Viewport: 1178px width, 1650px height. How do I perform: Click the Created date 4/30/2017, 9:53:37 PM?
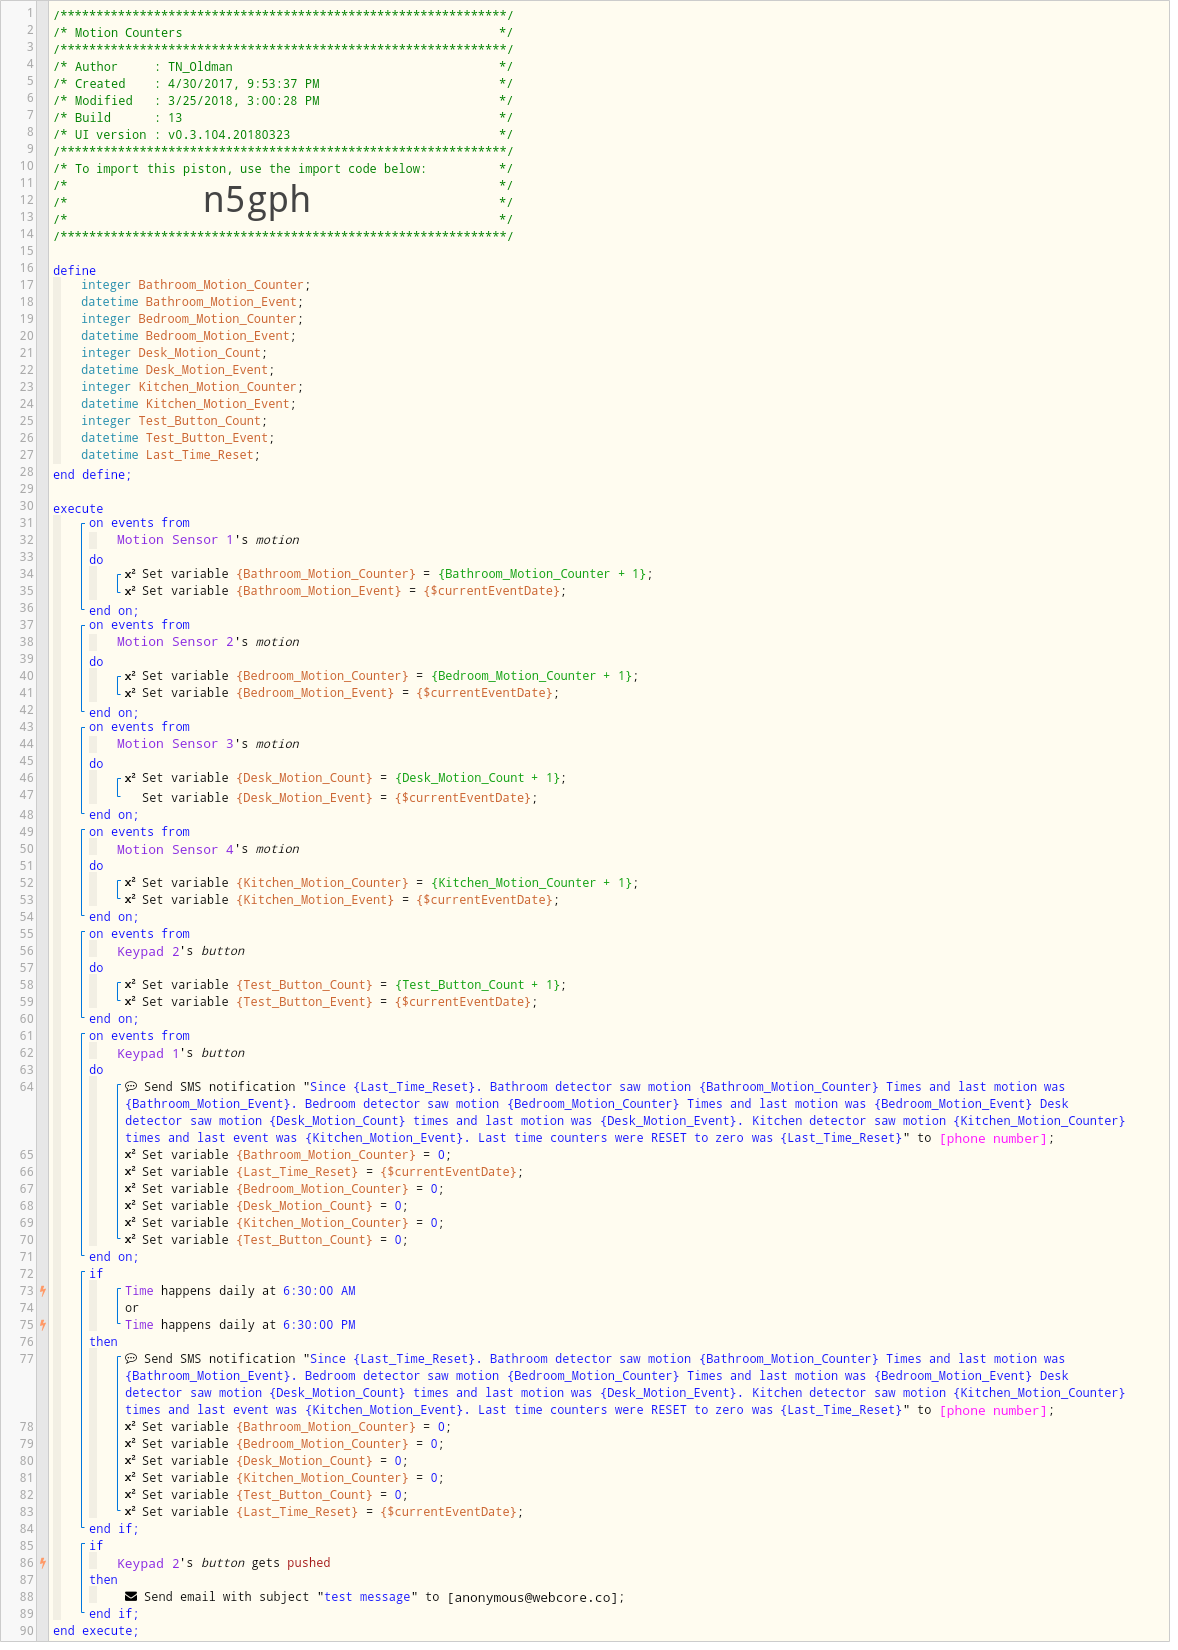(244, 84)
